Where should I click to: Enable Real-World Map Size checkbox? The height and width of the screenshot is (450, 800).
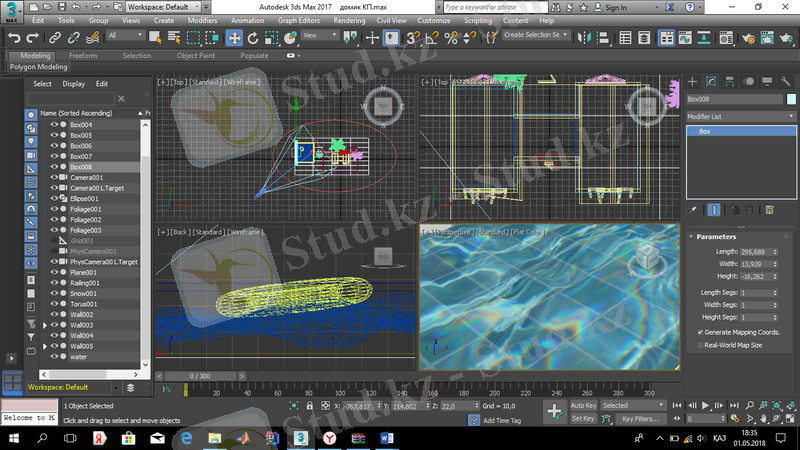pyautogui.click(x=701, y=345)
